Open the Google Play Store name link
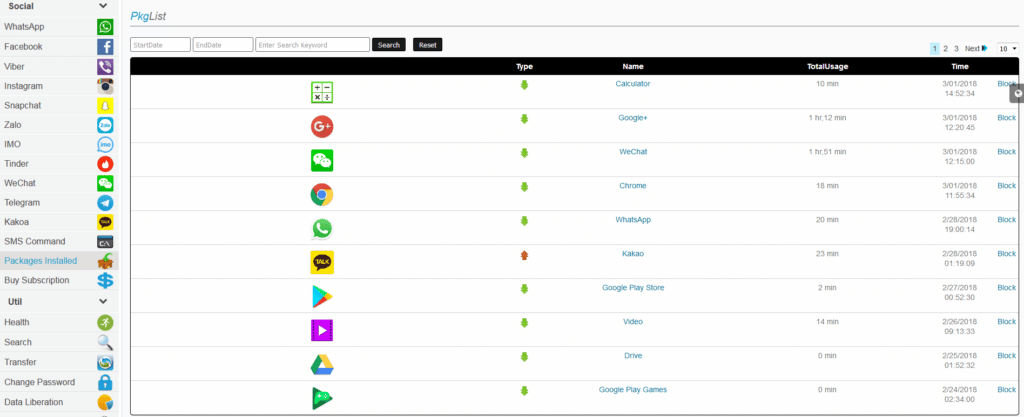 [x=633, y=287]
